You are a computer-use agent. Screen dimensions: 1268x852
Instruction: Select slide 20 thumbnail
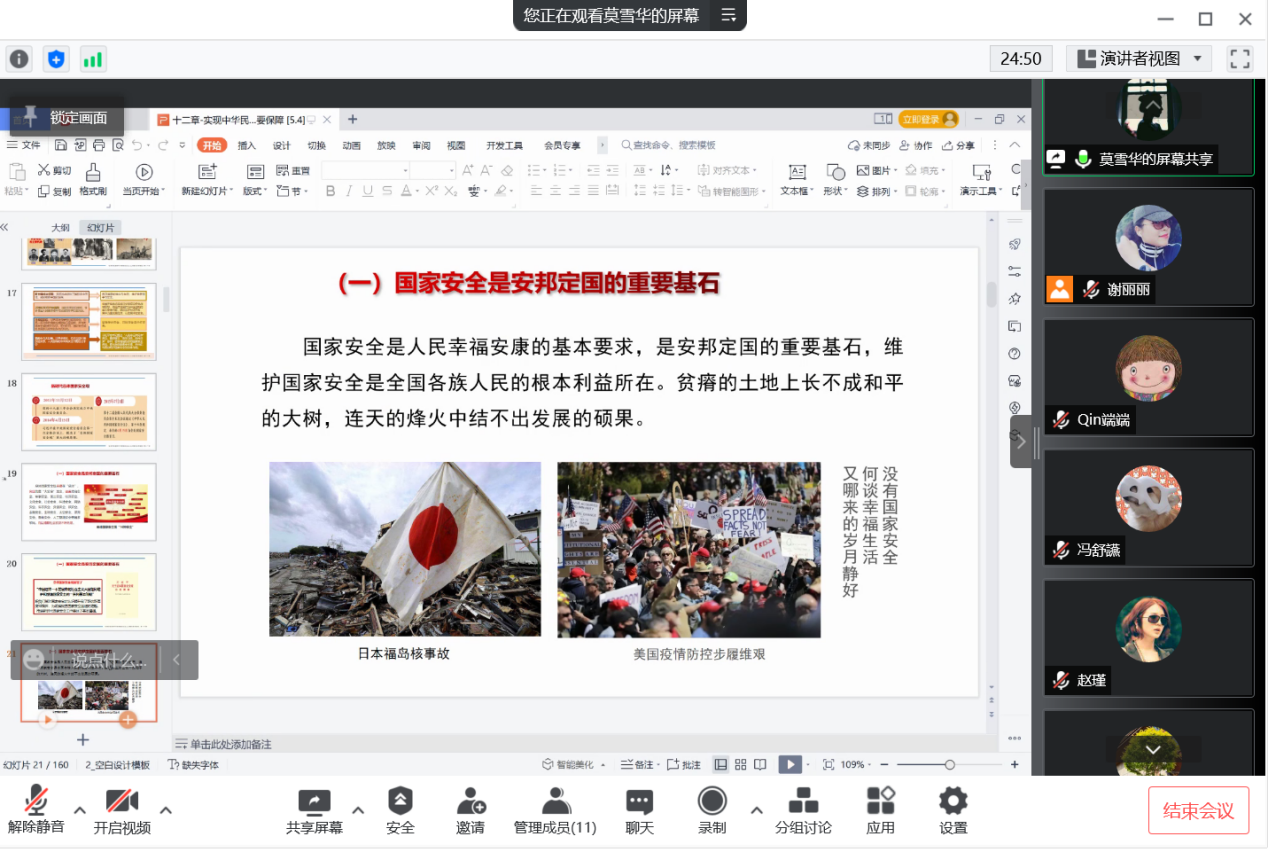[89, 592]
